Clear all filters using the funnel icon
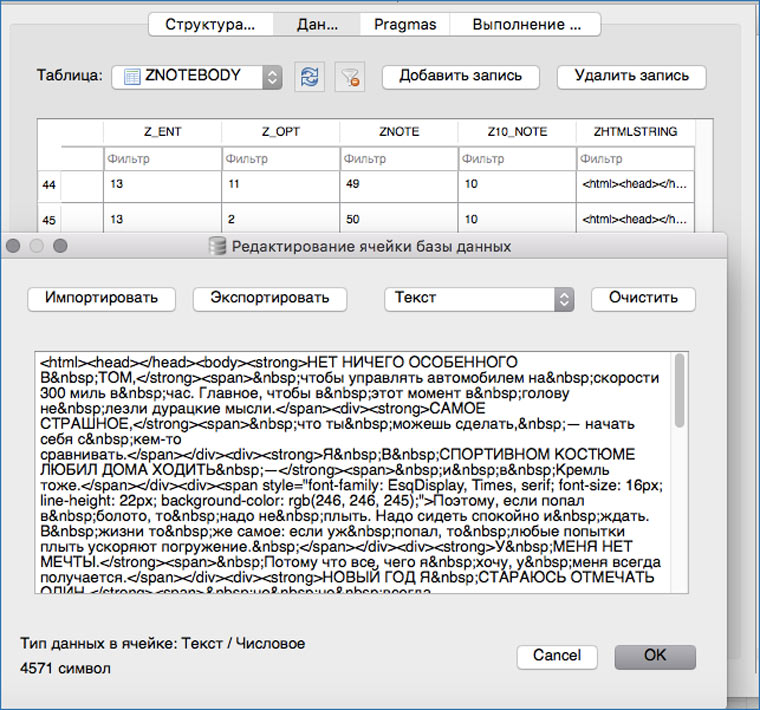The height and width of the screenshot is (710, 760). tap(349, 77)
